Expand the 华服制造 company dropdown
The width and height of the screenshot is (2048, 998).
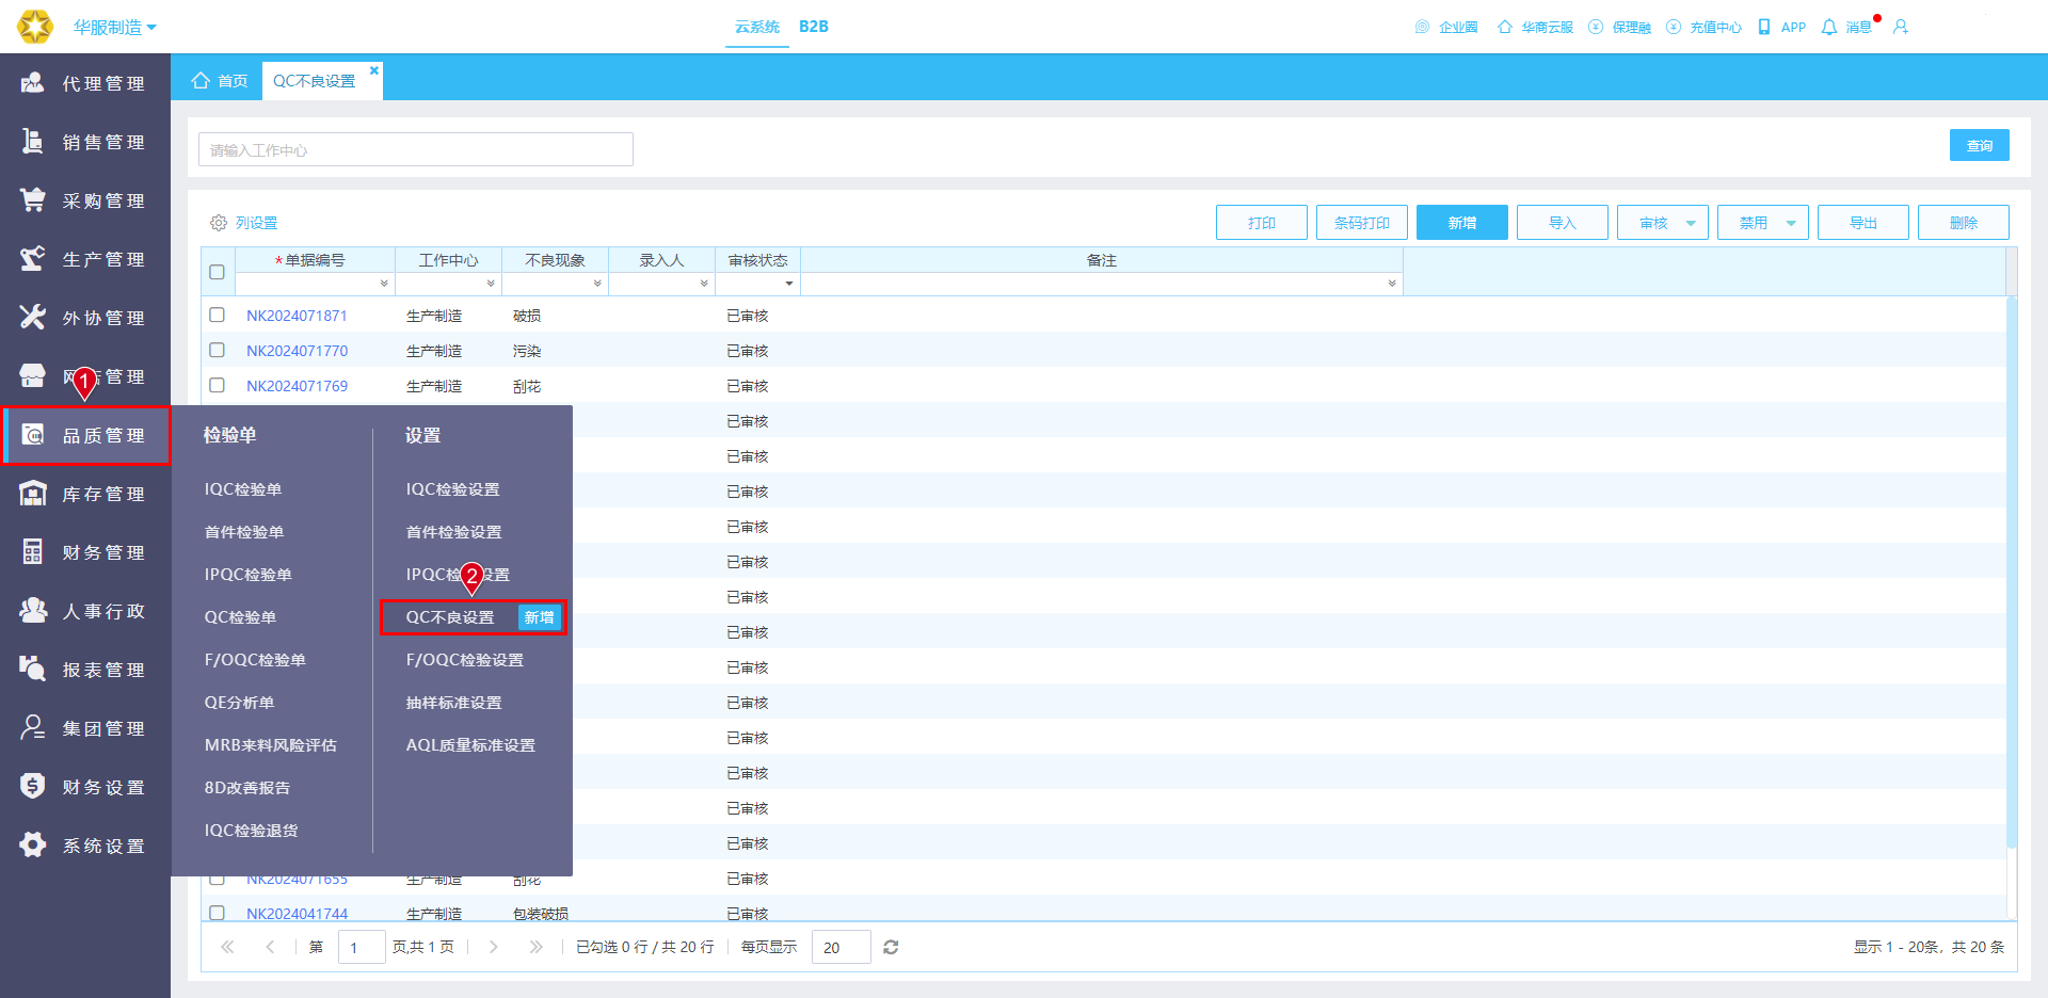114,27
